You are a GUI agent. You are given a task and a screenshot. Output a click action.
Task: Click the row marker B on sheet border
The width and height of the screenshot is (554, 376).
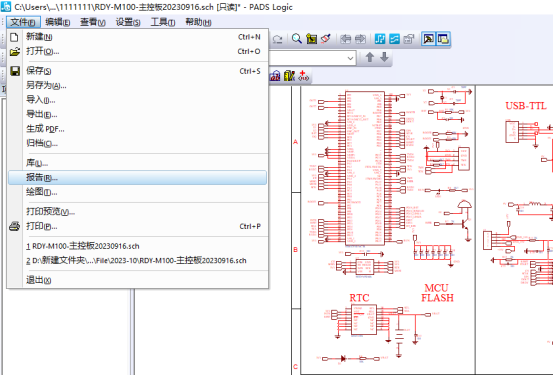point(296,249)
